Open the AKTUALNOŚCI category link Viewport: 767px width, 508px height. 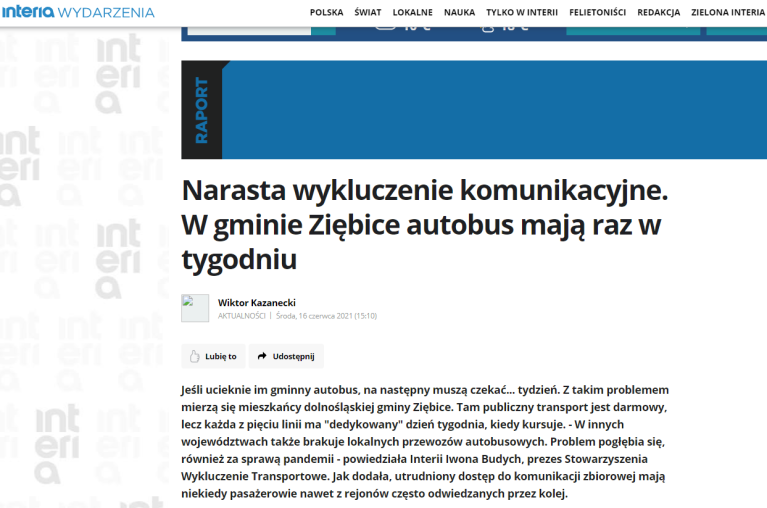(x=242, y=316)
